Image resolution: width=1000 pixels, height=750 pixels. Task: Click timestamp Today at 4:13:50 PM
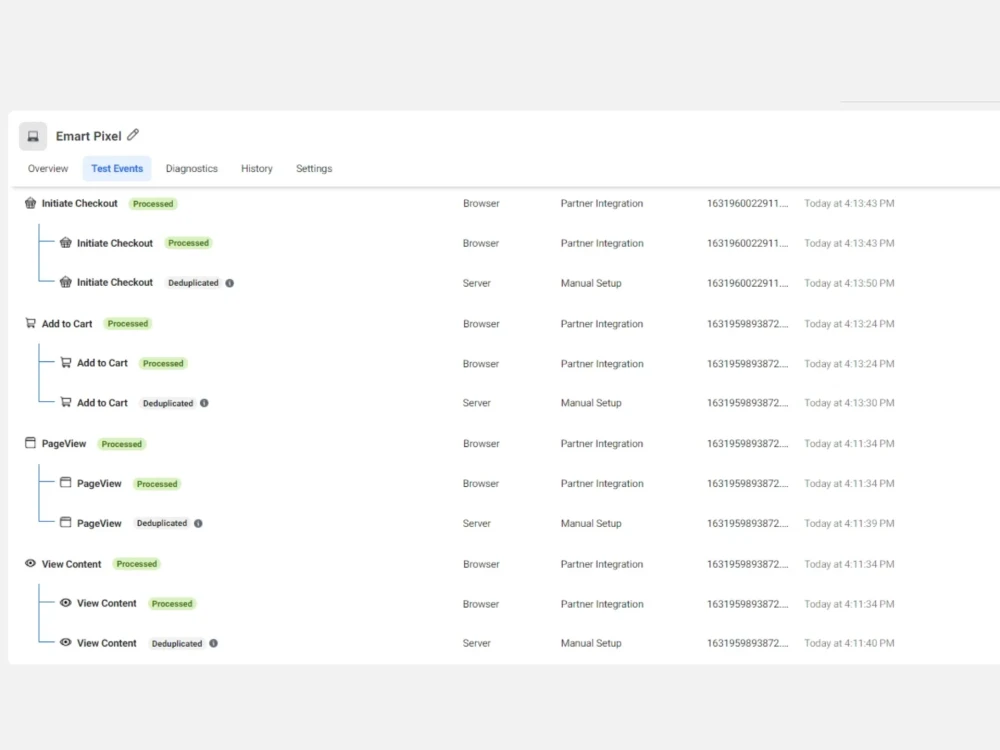(x=849, y=283)
